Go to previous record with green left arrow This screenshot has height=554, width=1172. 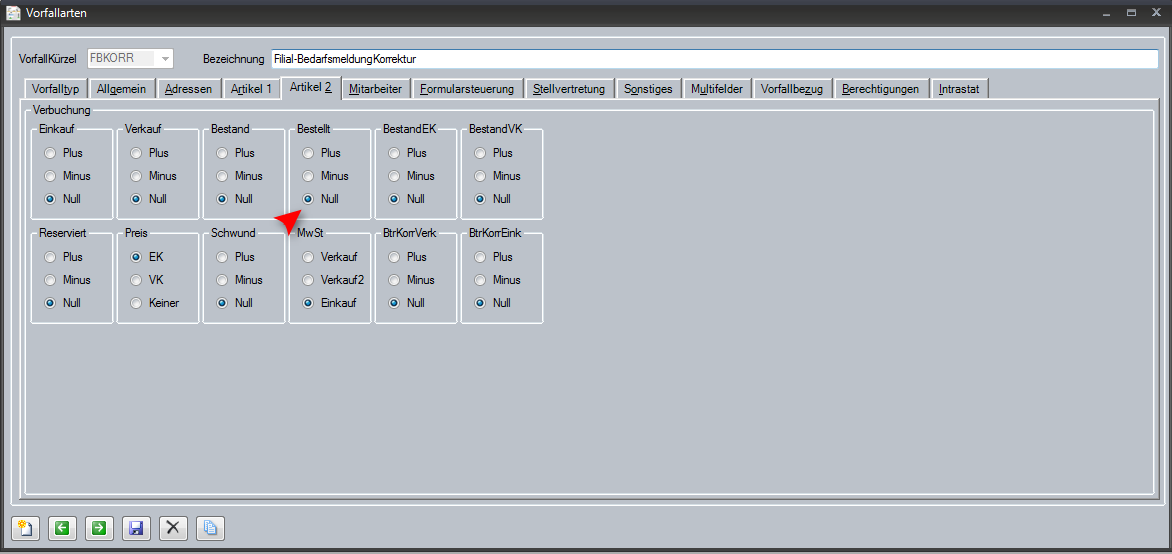62,528
